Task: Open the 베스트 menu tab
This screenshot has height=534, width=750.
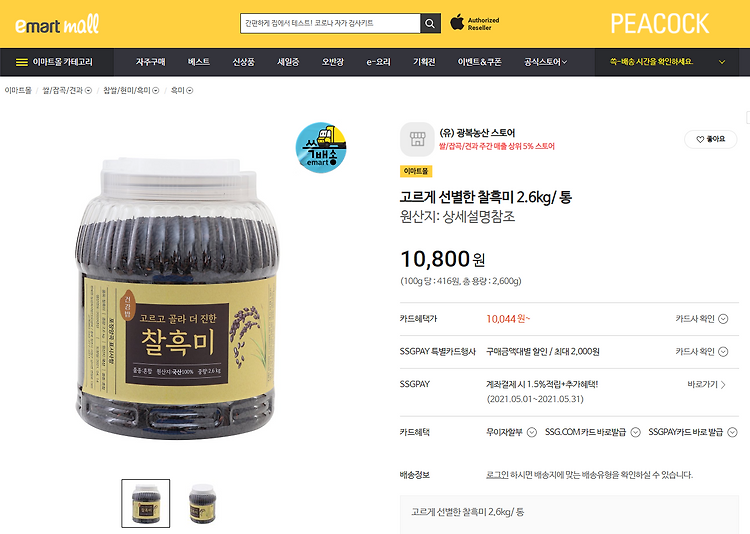Action: (x=199, y=62)
